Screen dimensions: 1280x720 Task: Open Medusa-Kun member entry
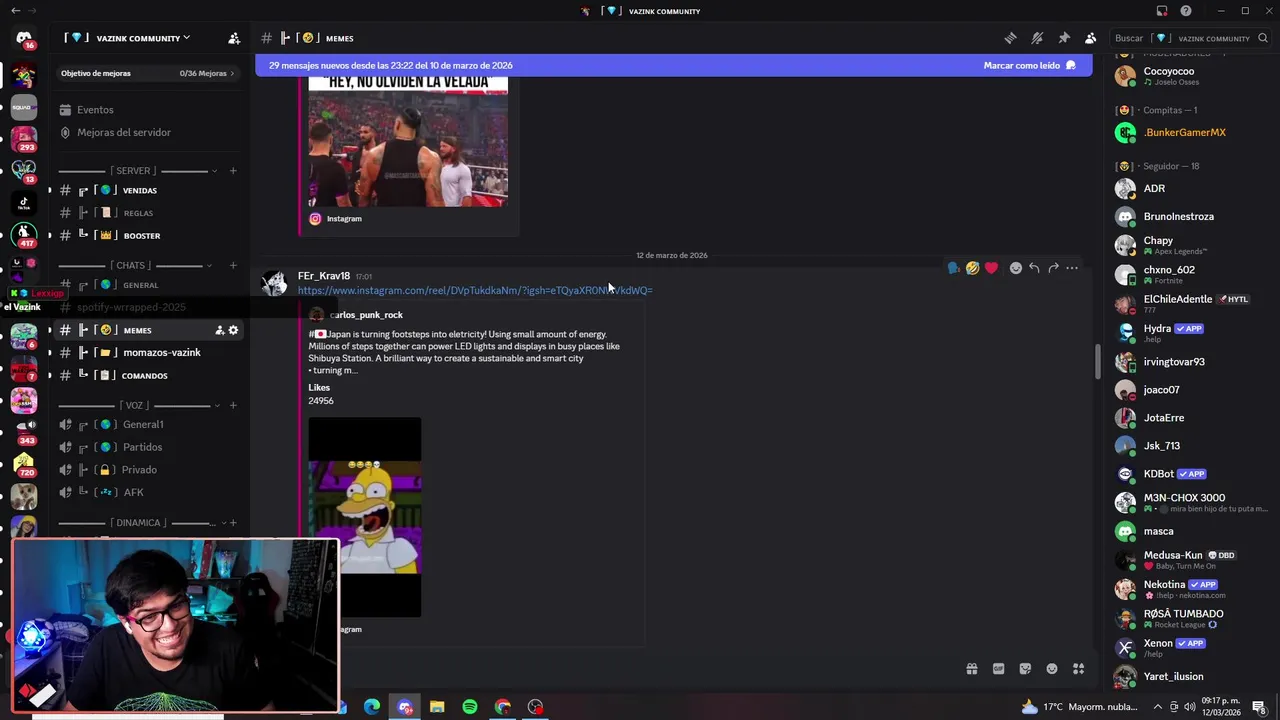point(1190,559)
